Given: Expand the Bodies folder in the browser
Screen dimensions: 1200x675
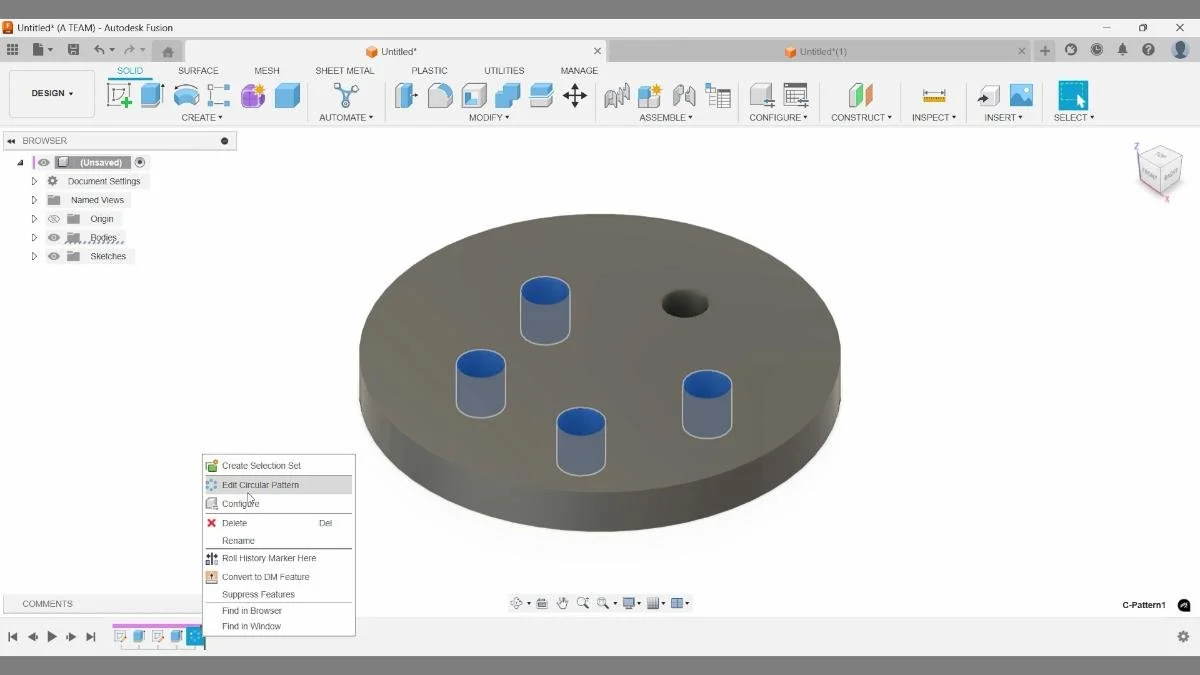Looking at the screenshot, I should click(x=34, y=237).
